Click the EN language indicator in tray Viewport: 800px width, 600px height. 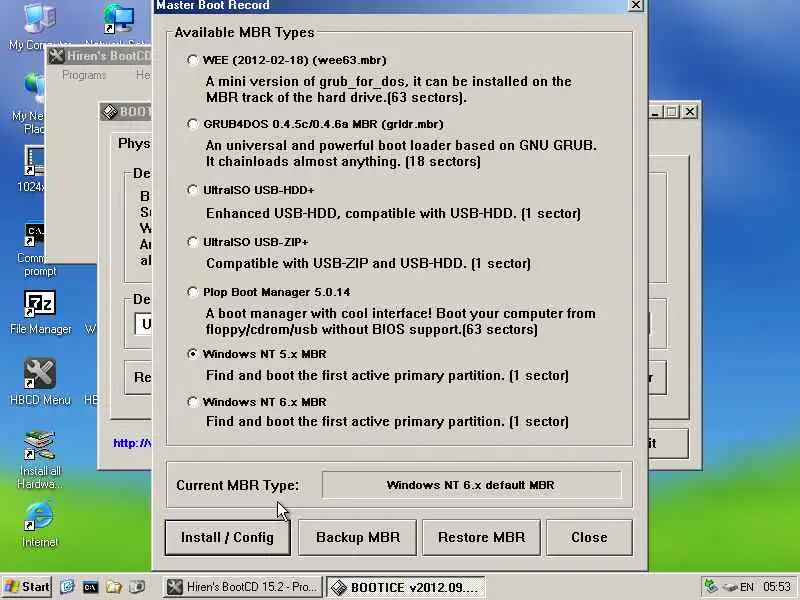[747, 587]
